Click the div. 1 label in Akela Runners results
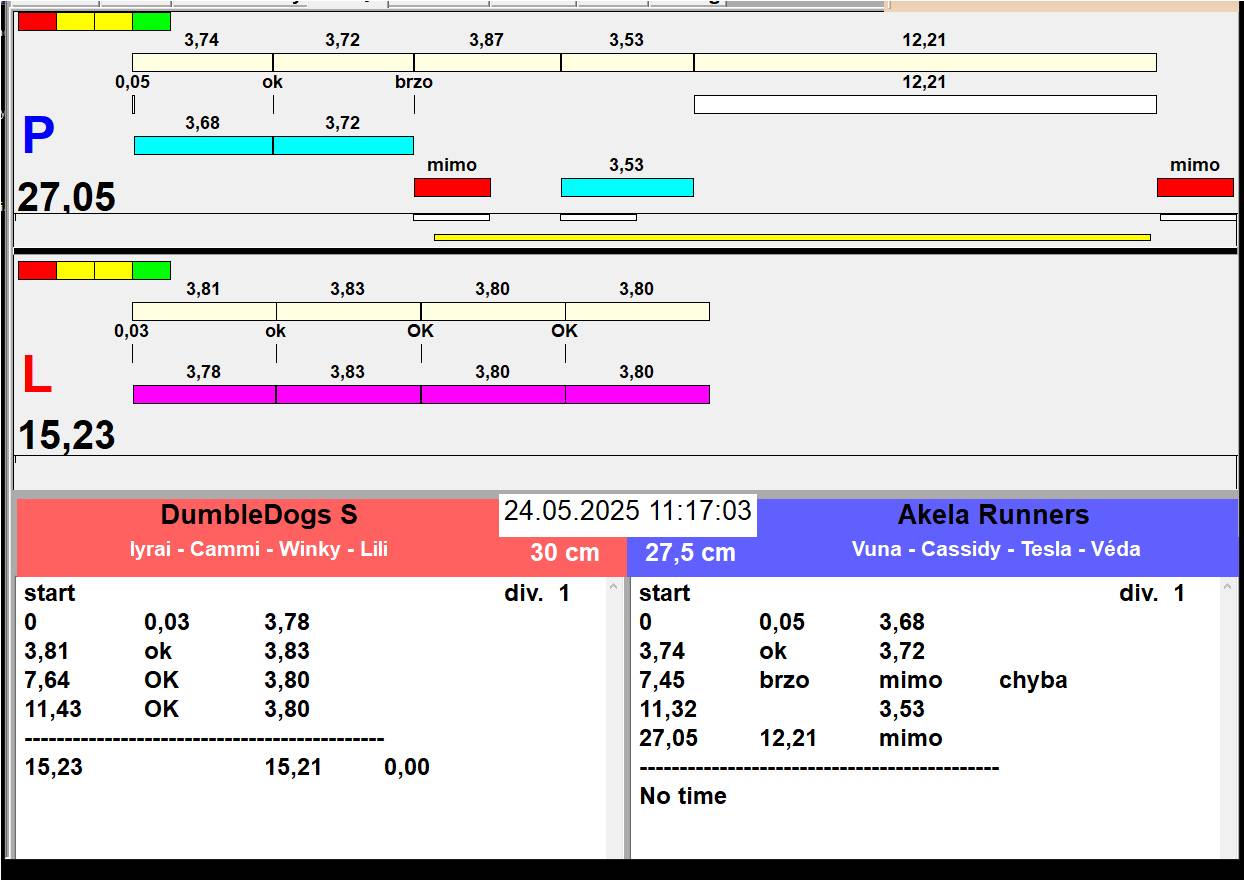 coord(1152,593)
